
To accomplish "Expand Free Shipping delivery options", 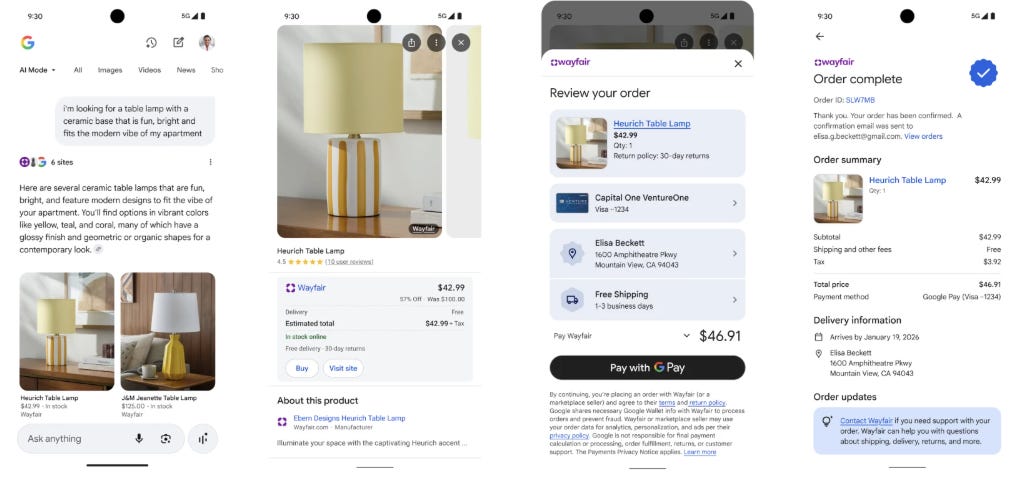I will point(647,299).
